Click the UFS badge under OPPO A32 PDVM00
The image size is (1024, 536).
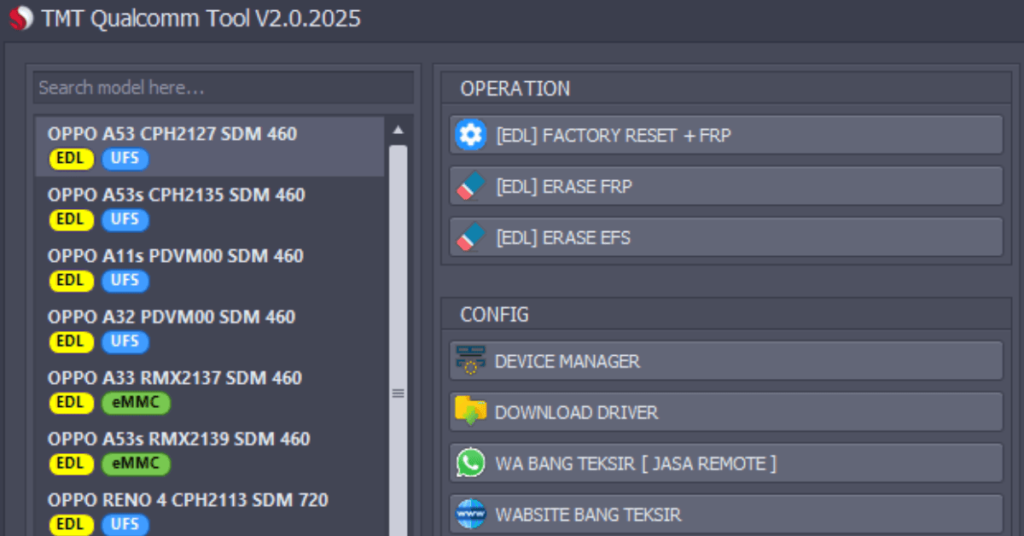(x=125, y=341)
